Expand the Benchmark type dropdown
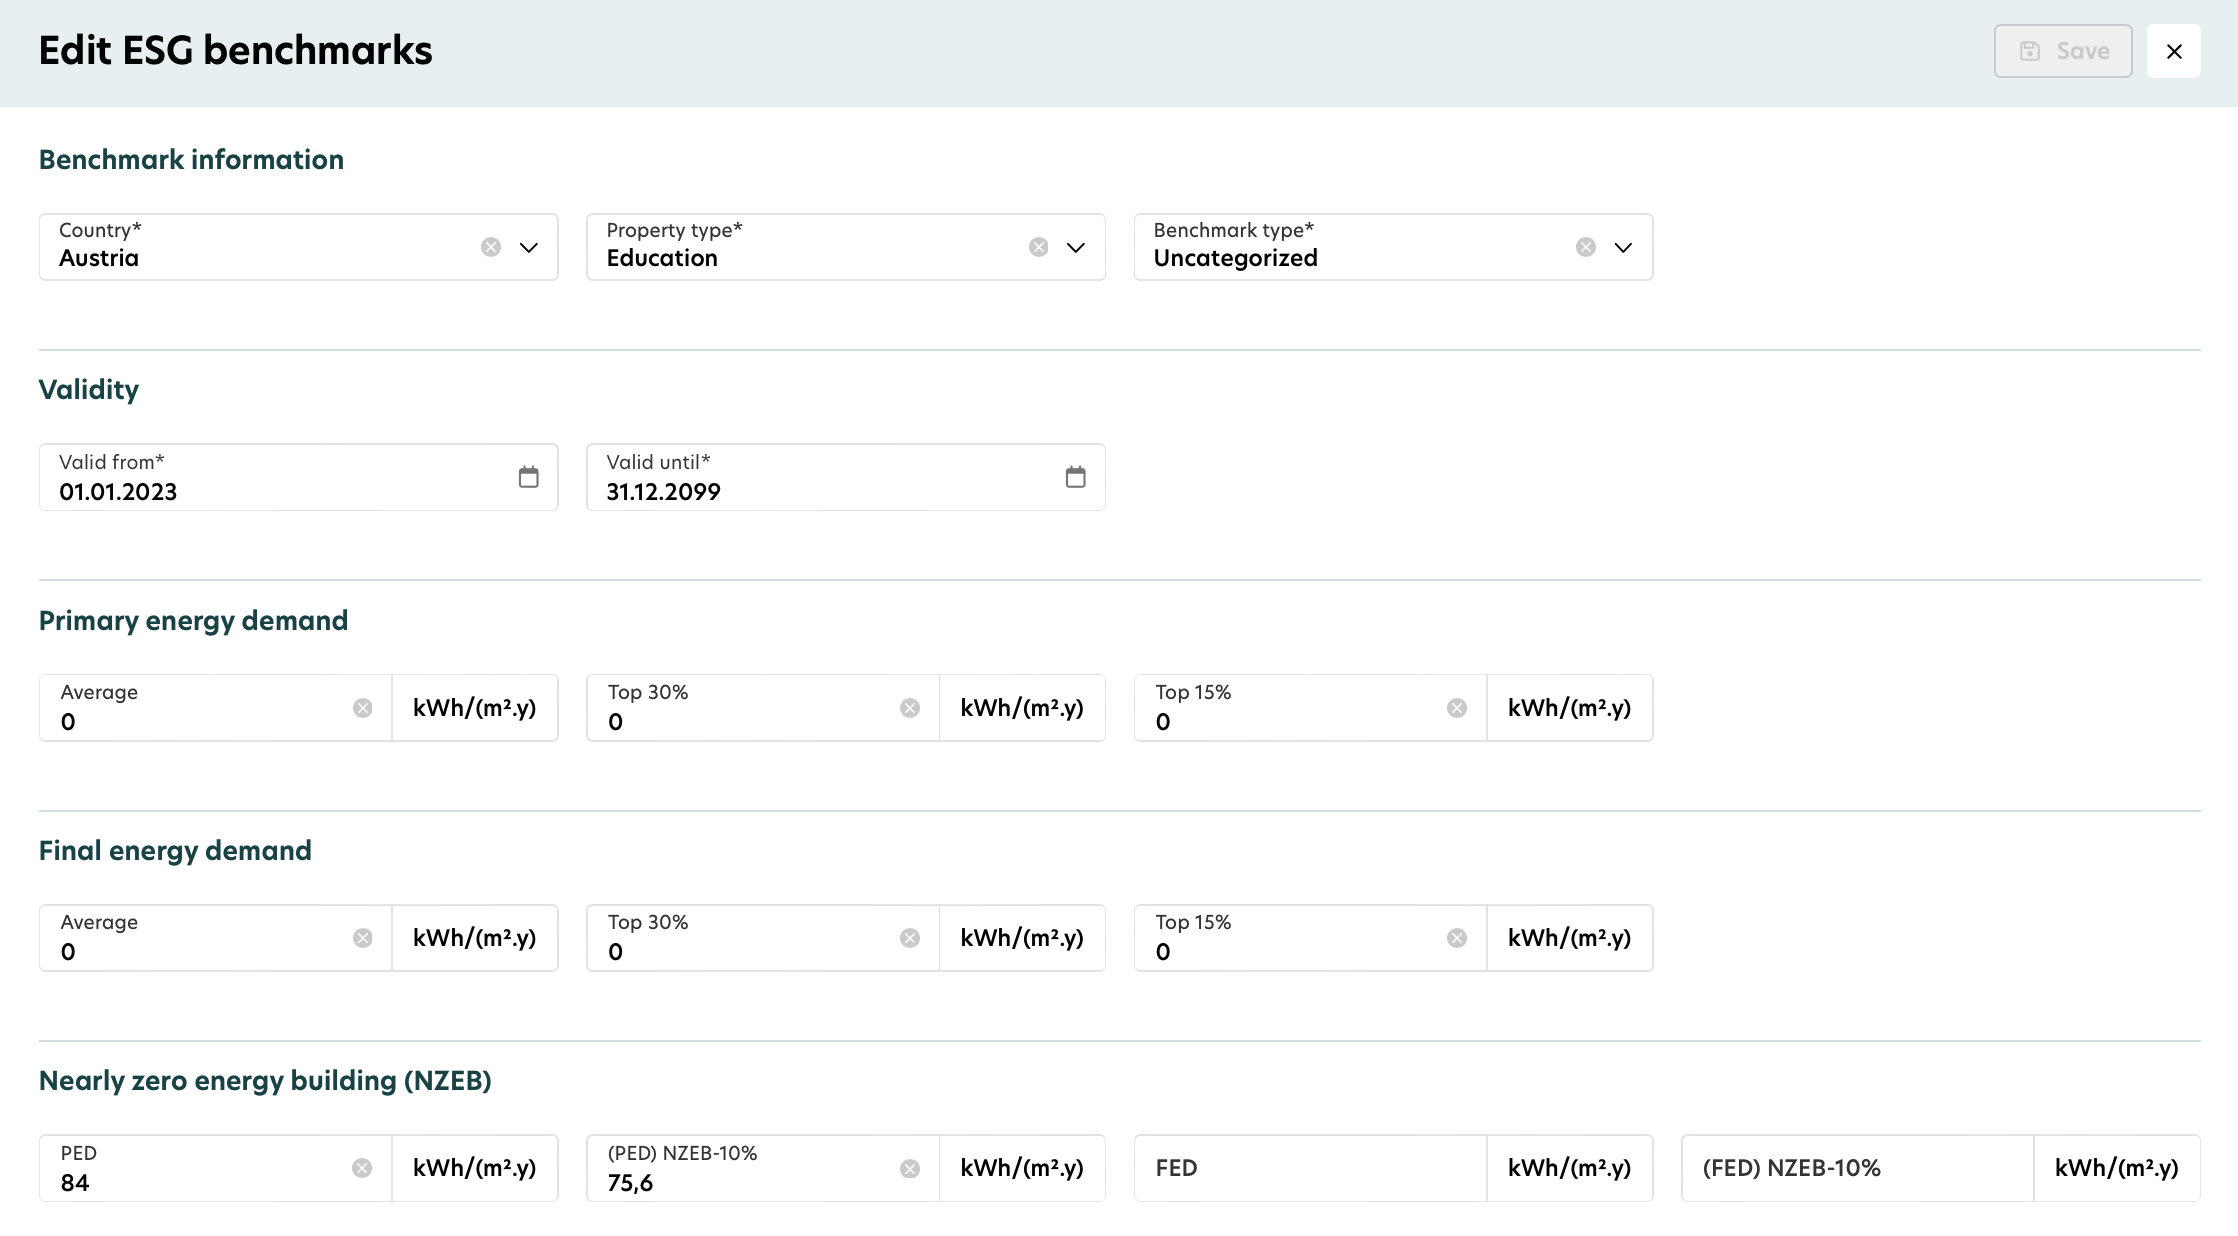Image resolution: width=2238 pixels, height=1236 pixels. [x=1622, y=247]
